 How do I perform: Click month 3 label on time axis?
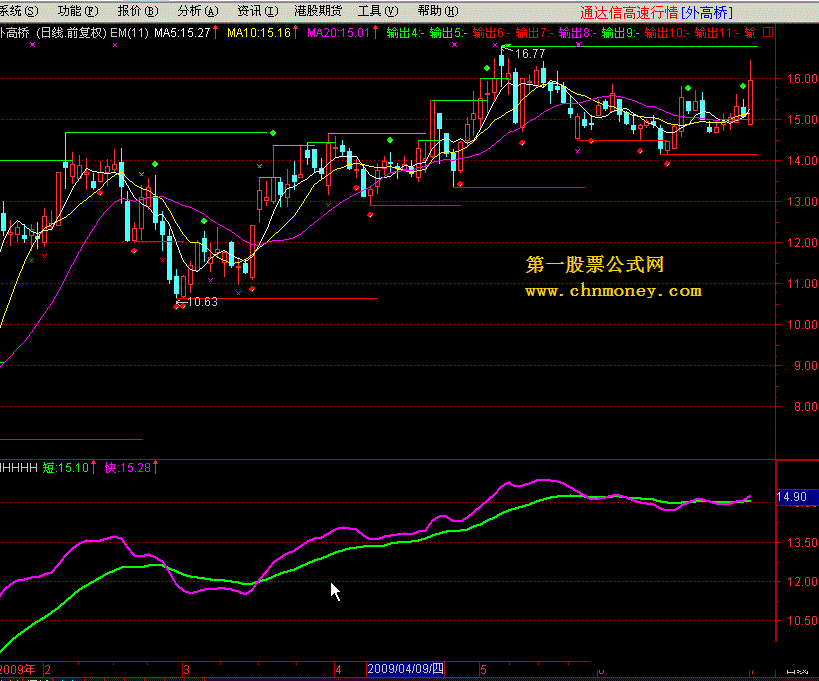[x=186, y=670]
